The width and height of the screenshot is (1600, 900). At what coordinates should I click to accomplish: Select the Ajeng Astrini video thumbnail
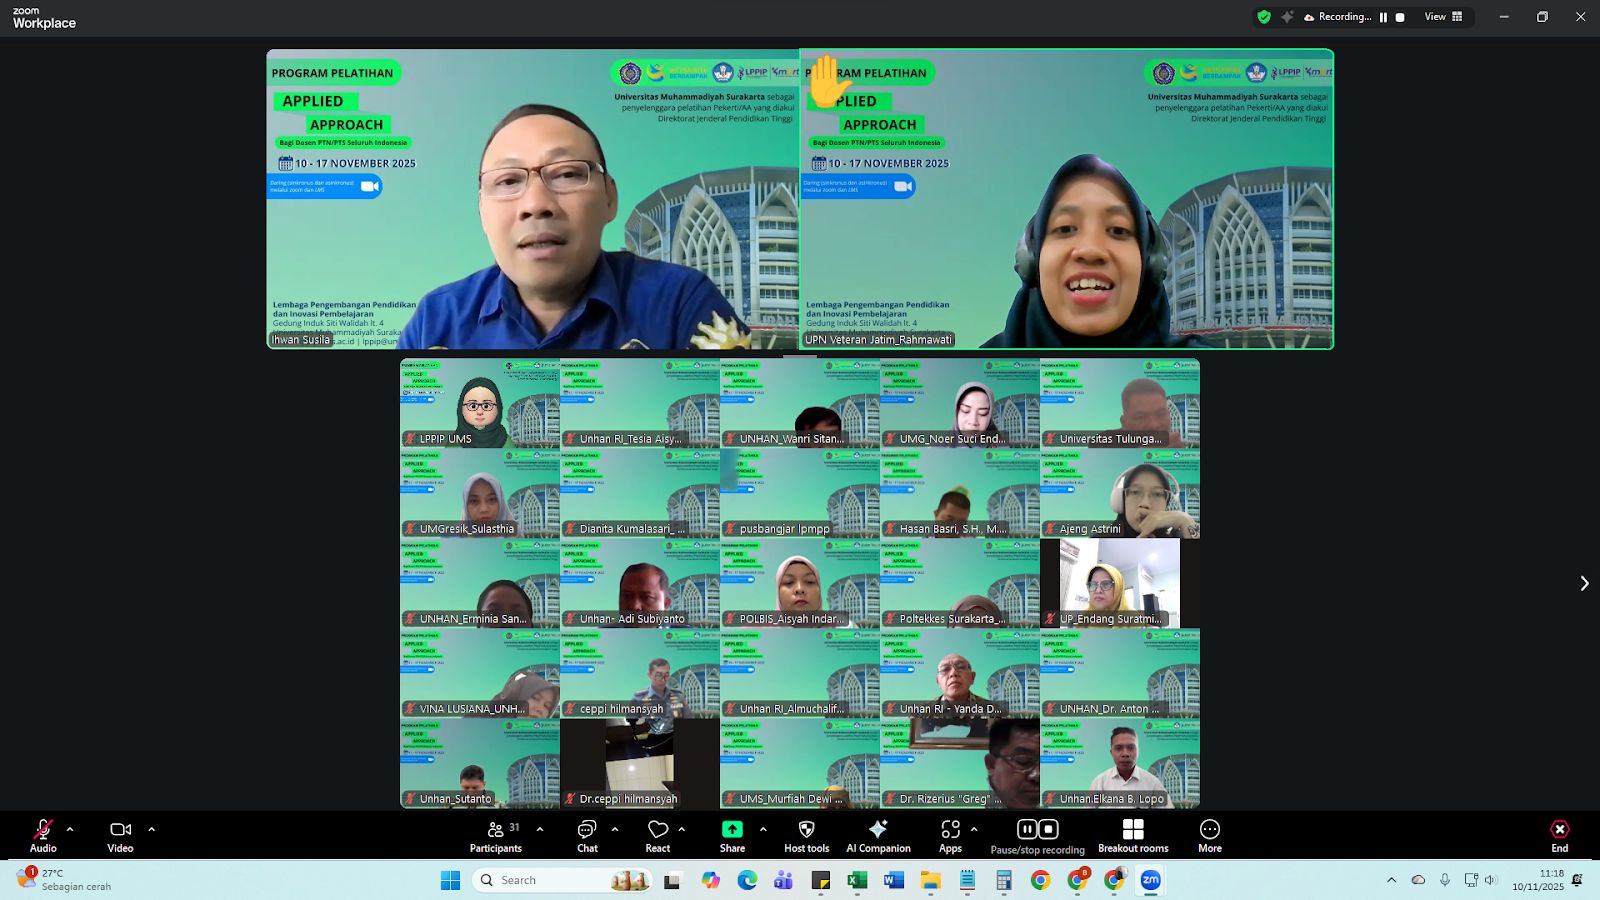pyautogui.click(x=1120, y=493)
